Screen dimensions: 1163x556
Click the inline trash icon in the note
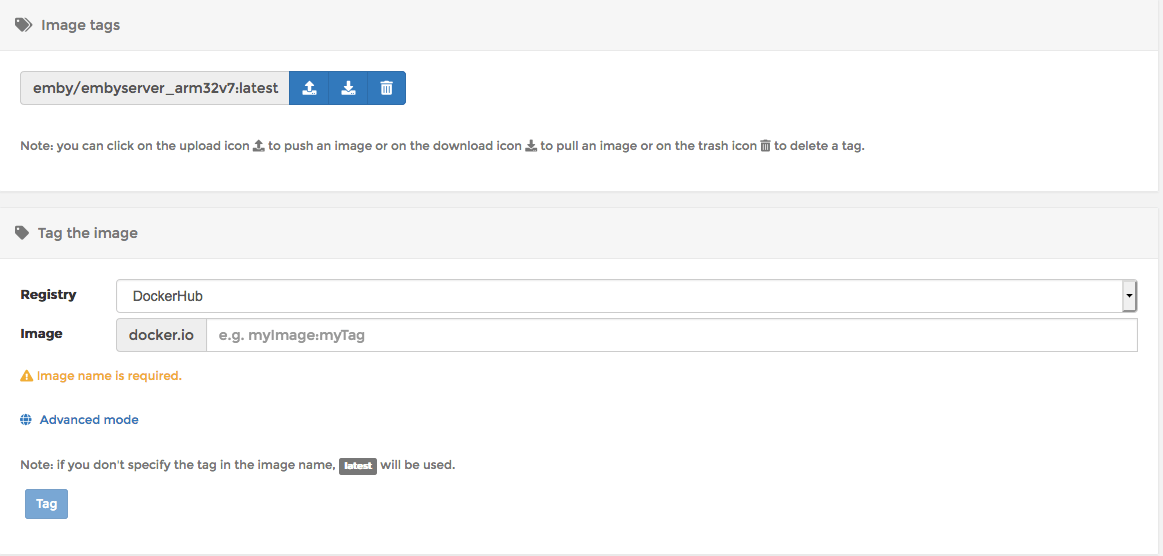(765, 146)
